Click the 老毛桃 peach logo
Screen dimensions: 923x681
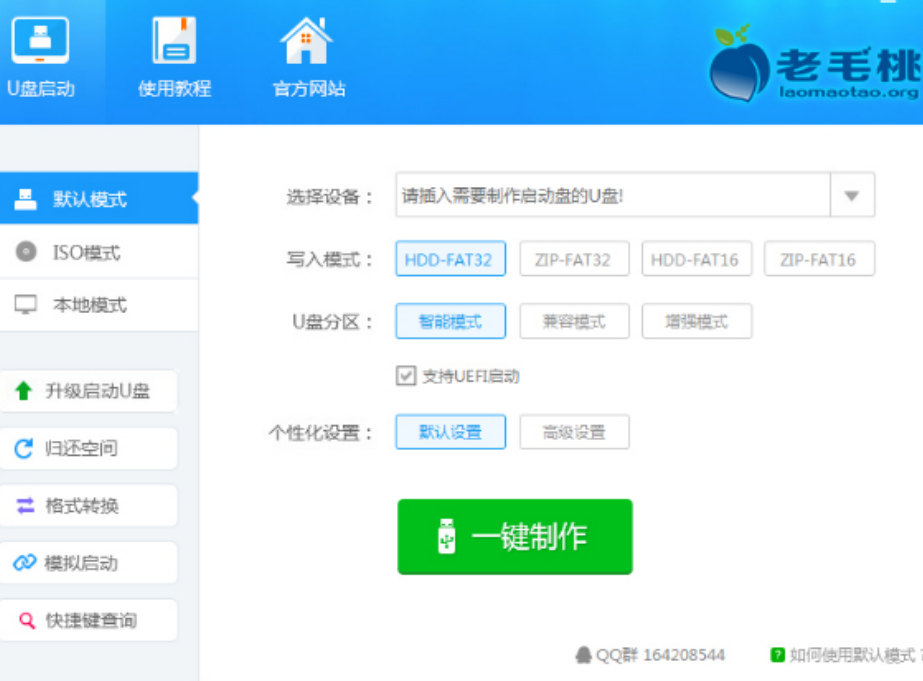coord(740,64)
